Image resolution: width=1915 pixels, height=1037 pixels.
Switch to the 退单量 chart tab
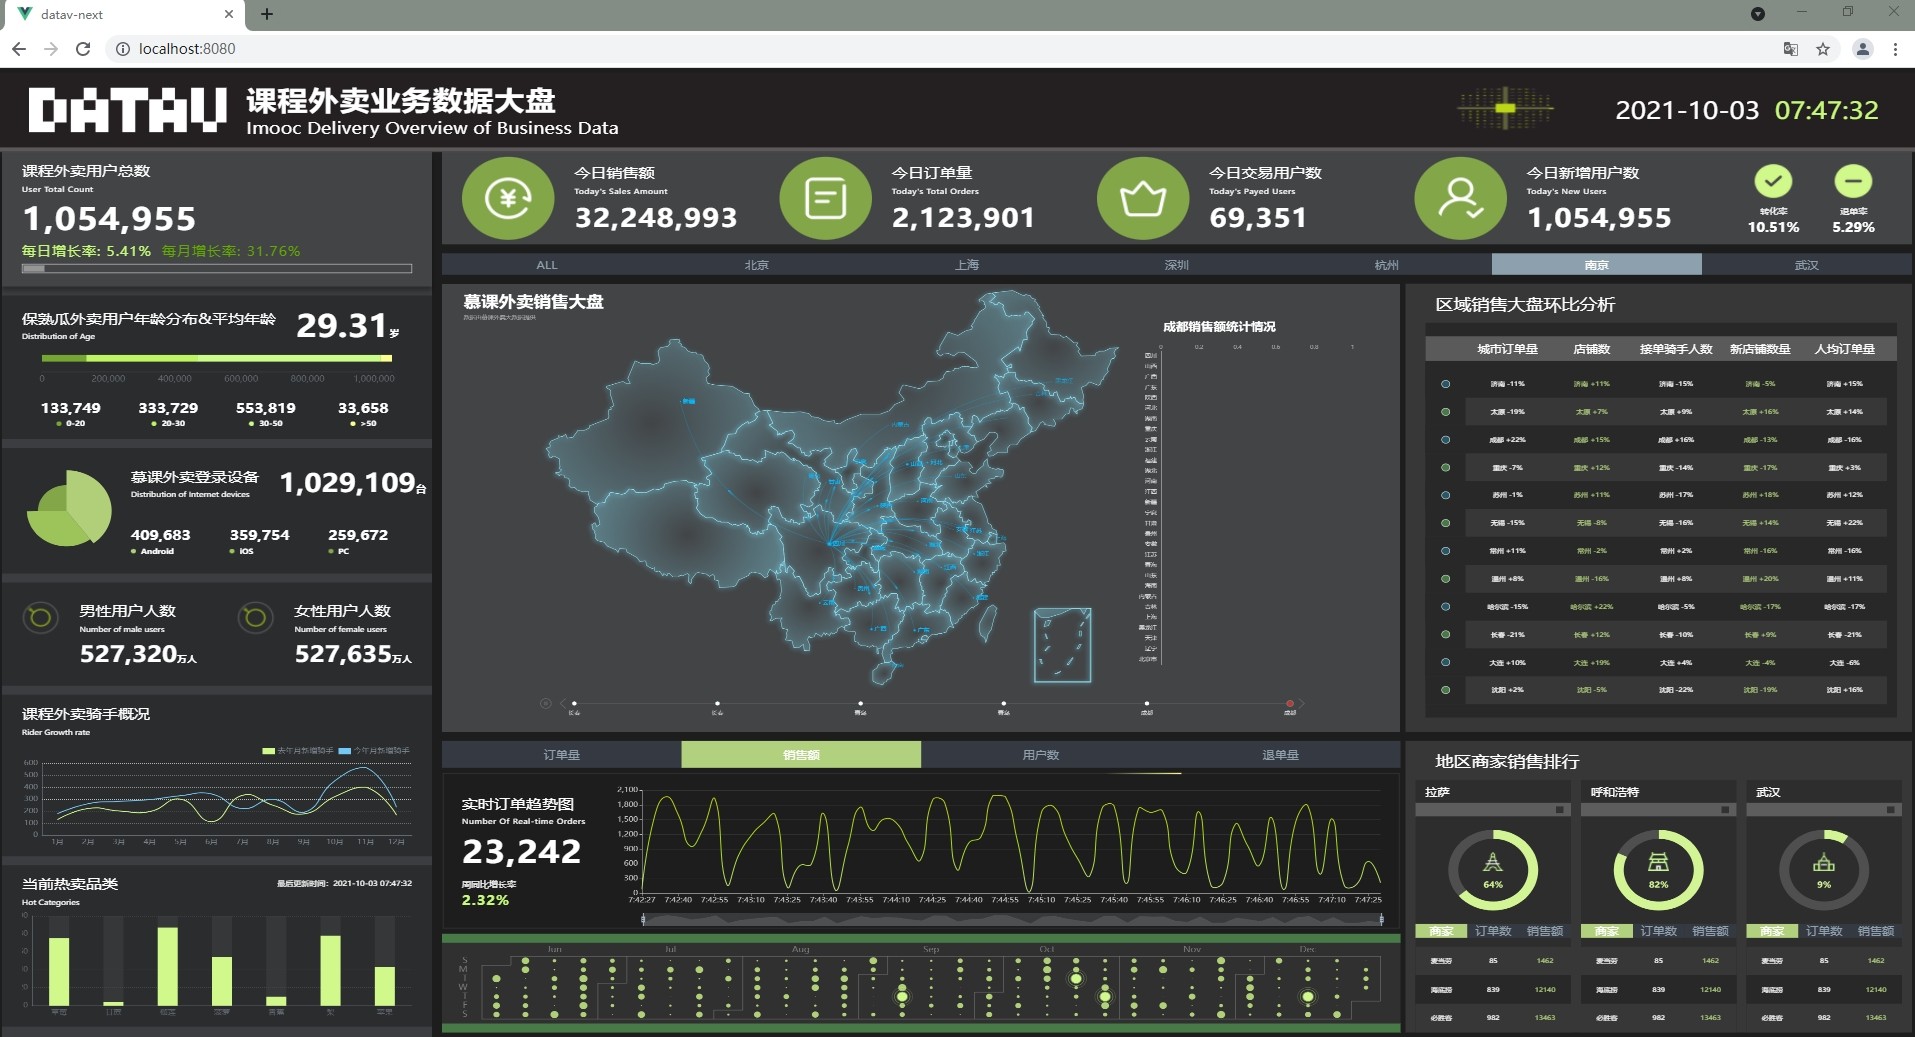click(x=1281, y=755)
